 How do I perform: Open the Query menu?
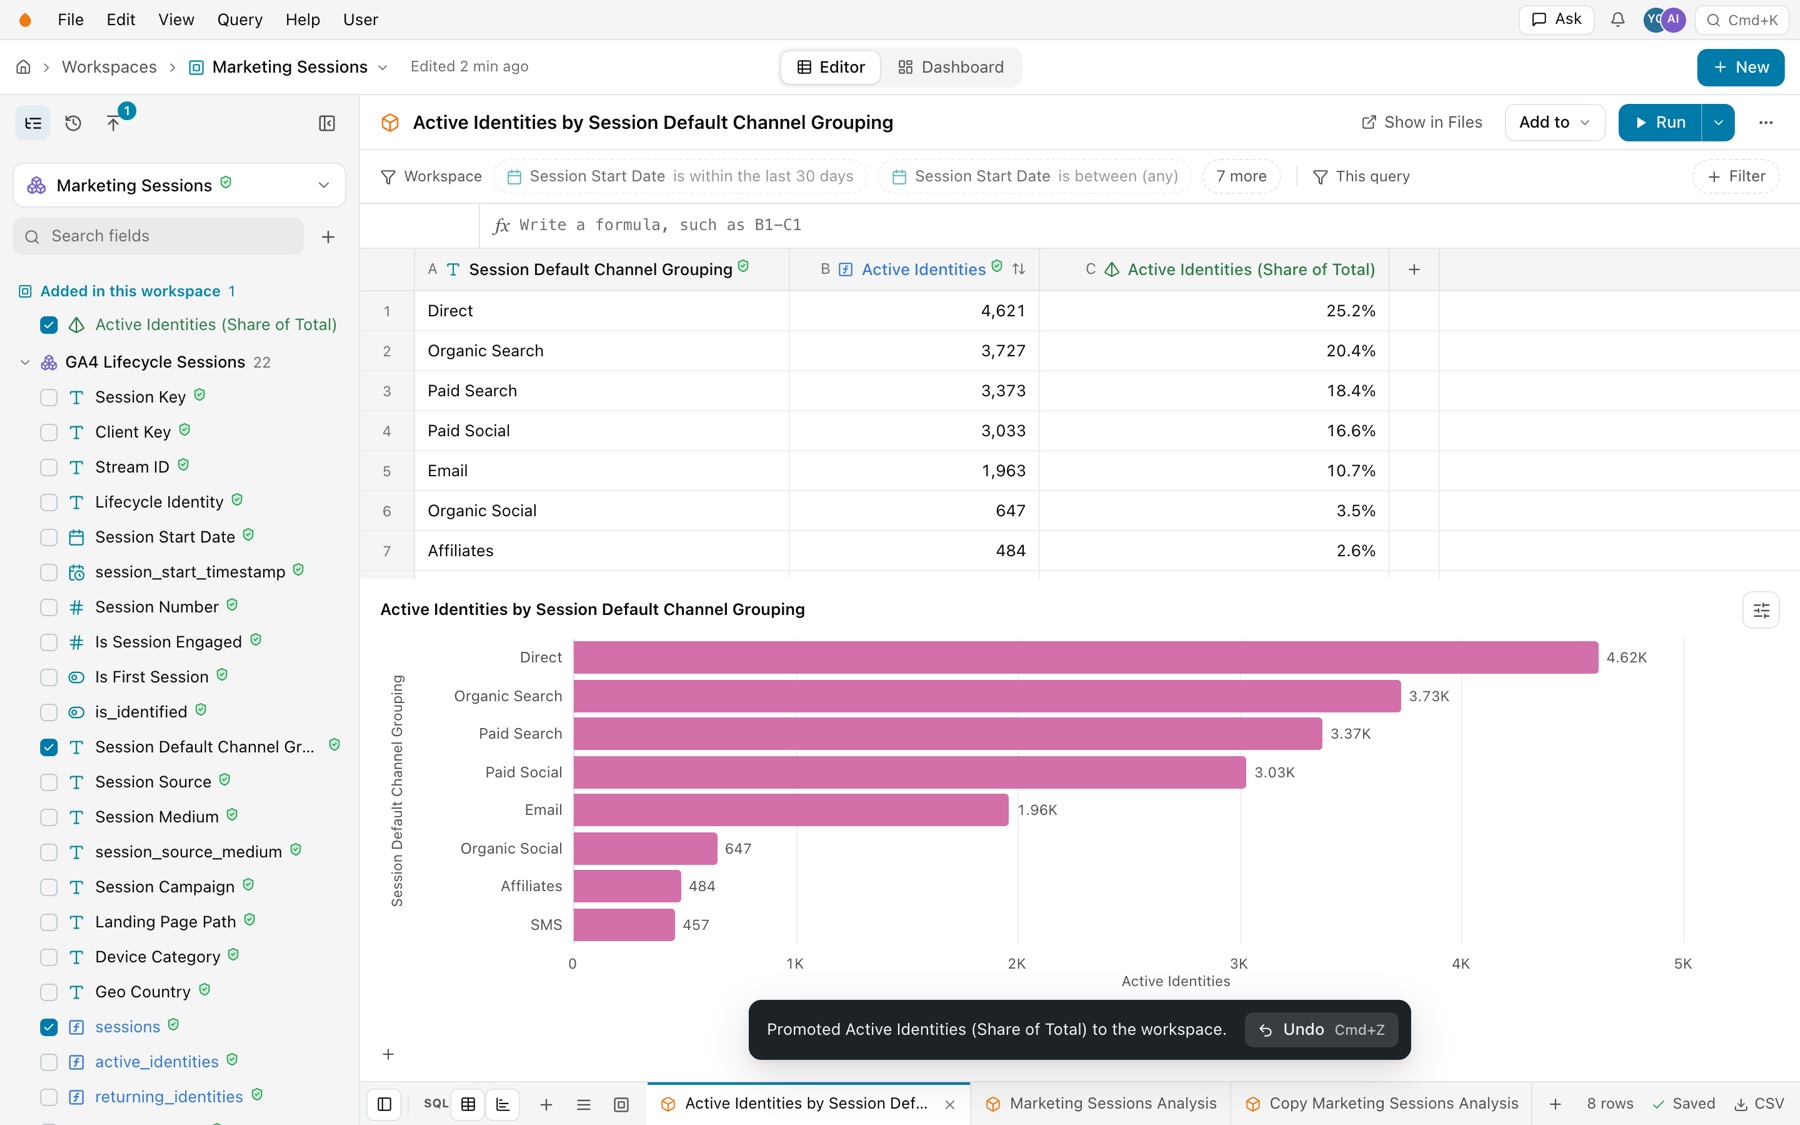click(240, 20)
